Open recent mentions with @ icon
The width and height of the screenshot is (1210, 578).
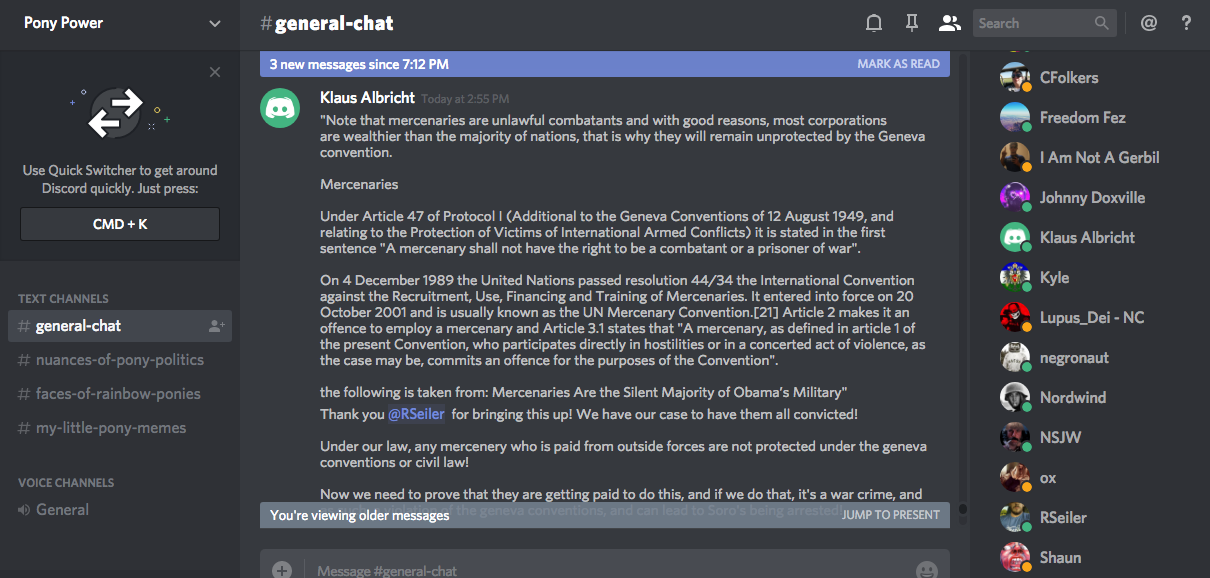(1149, 23)
